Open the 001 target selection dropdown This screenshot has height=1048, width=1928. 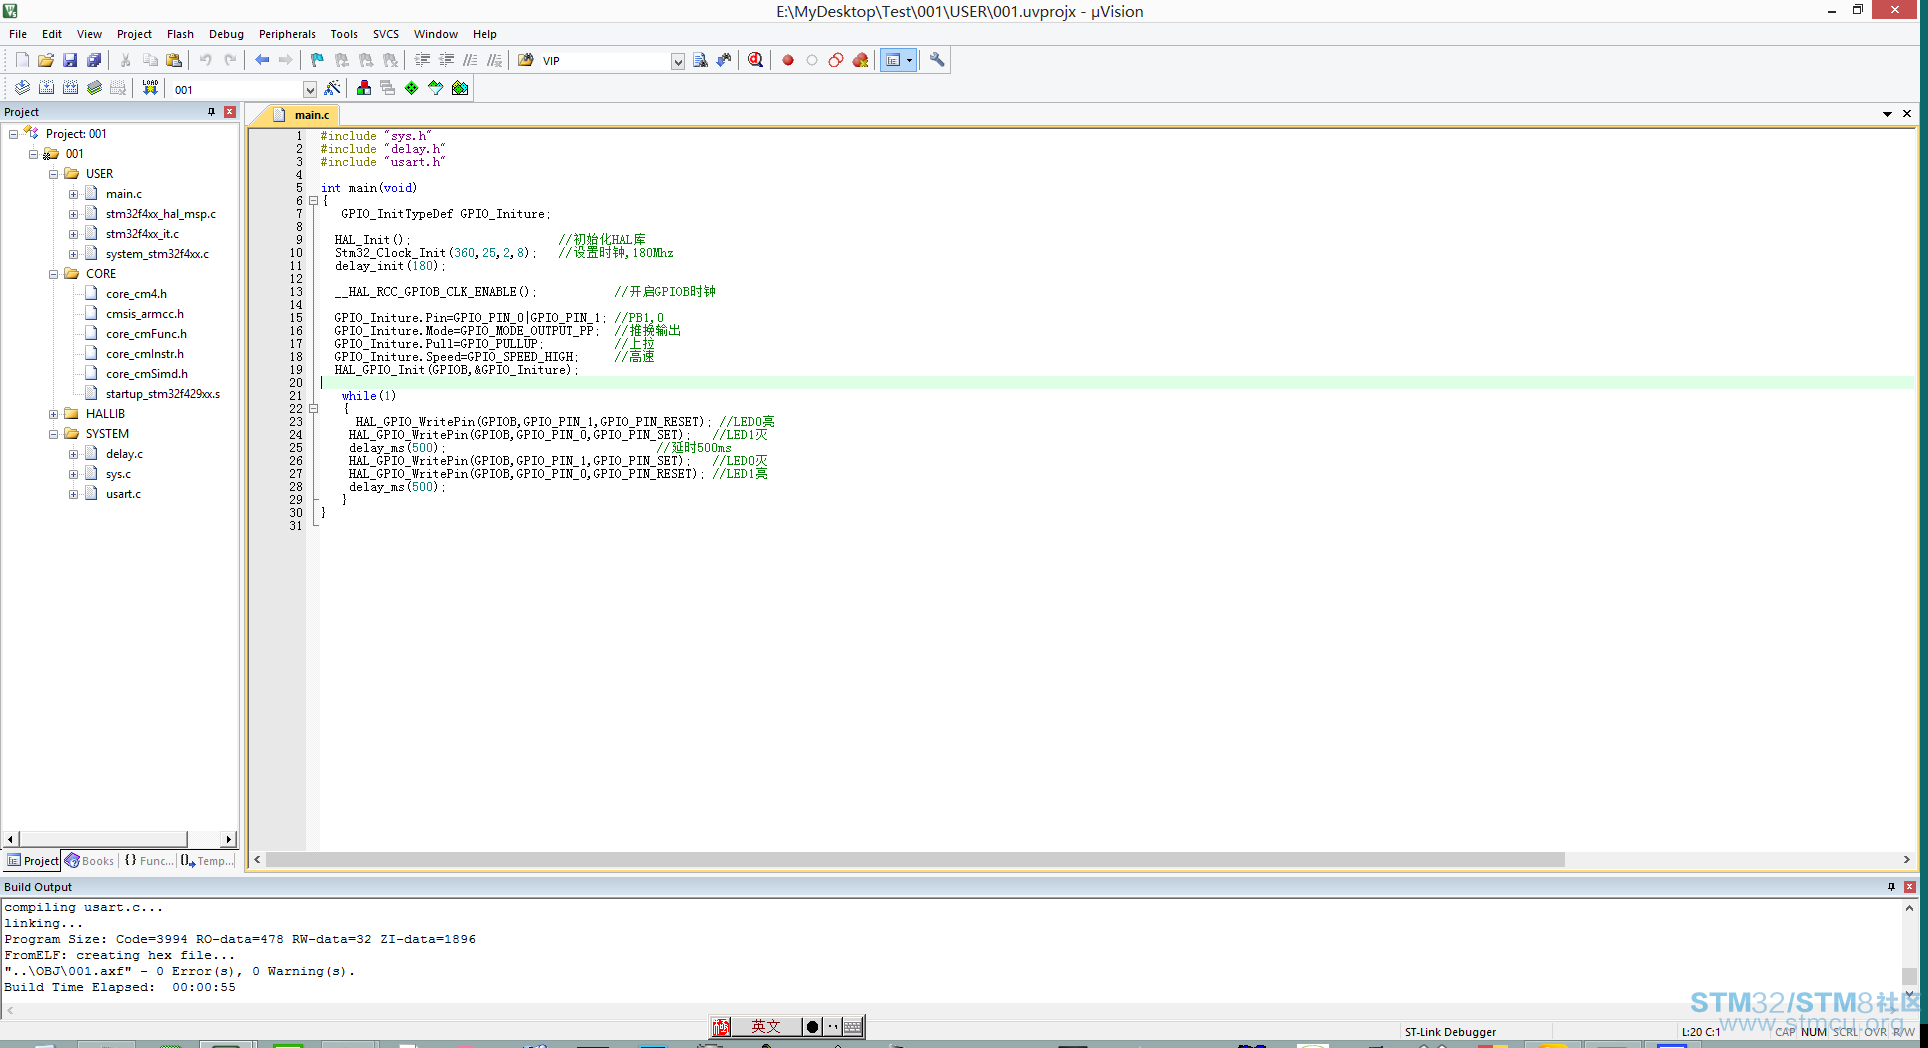310,89
